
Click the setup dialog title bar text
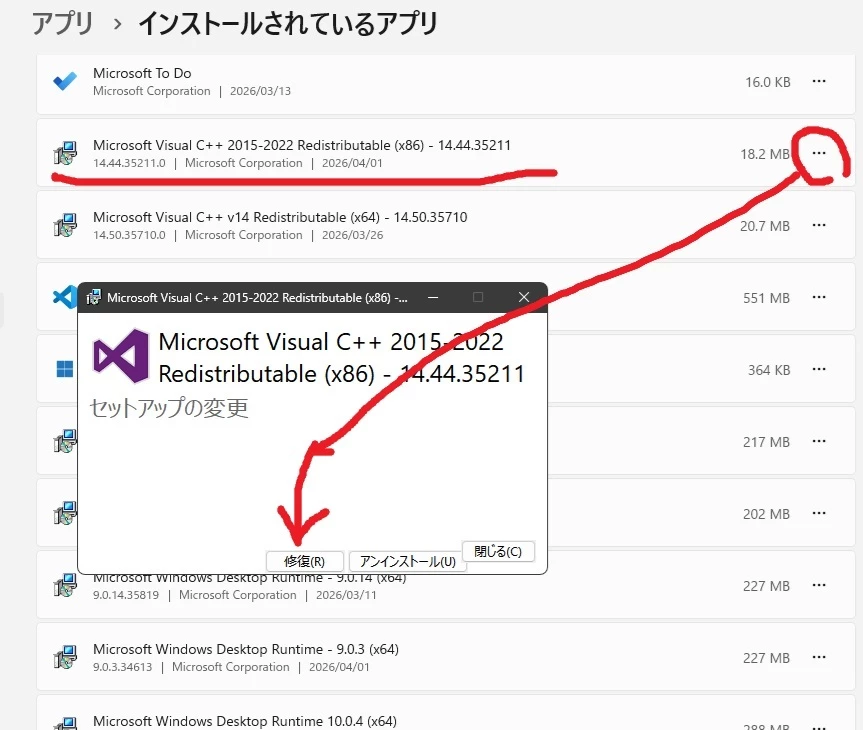257,298
